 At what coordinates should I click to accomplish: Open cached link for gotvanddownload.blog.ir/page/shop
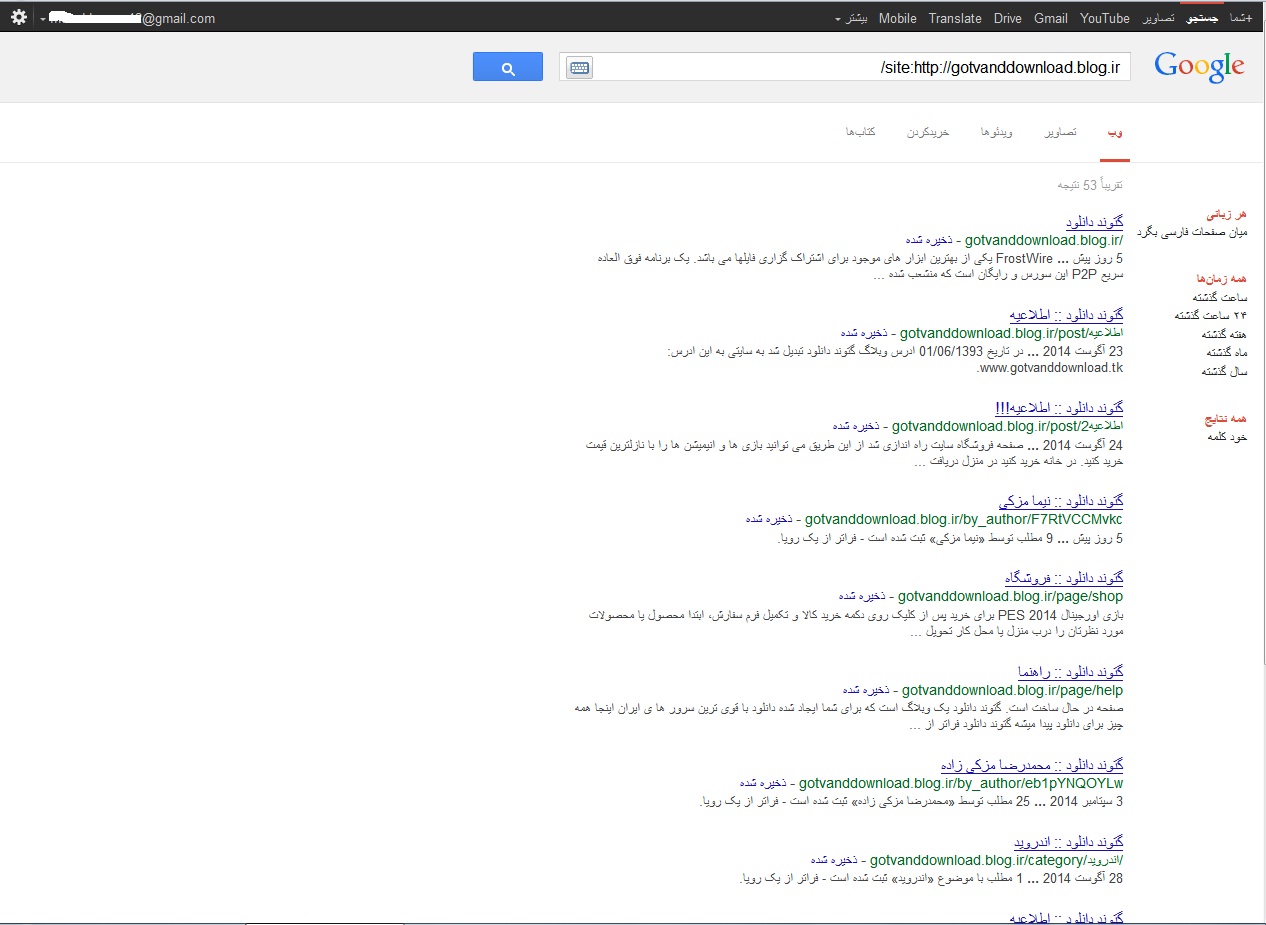coord(863,597)
